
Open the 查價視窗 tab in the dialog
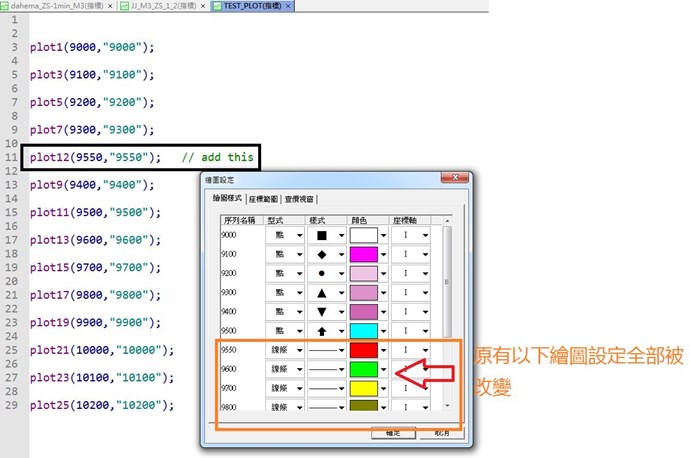click(299, 199)
